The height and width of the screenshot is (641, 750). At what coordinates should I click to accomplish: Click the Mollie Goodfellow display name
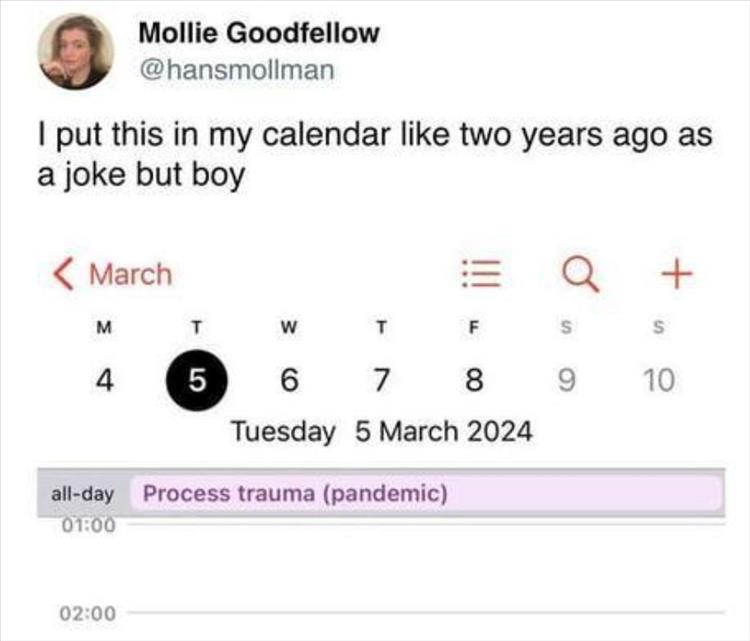(259, 32)
